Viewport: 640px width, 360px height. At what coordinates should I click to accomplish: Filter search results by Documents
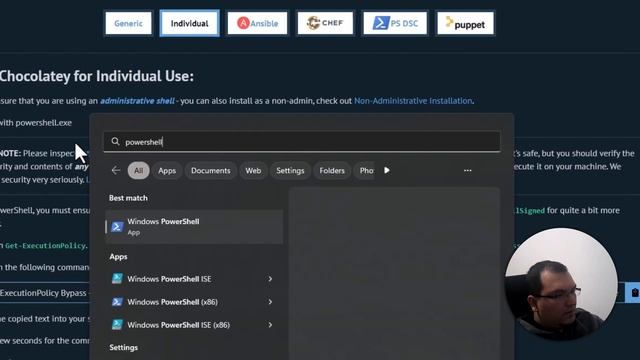[211, 171]
